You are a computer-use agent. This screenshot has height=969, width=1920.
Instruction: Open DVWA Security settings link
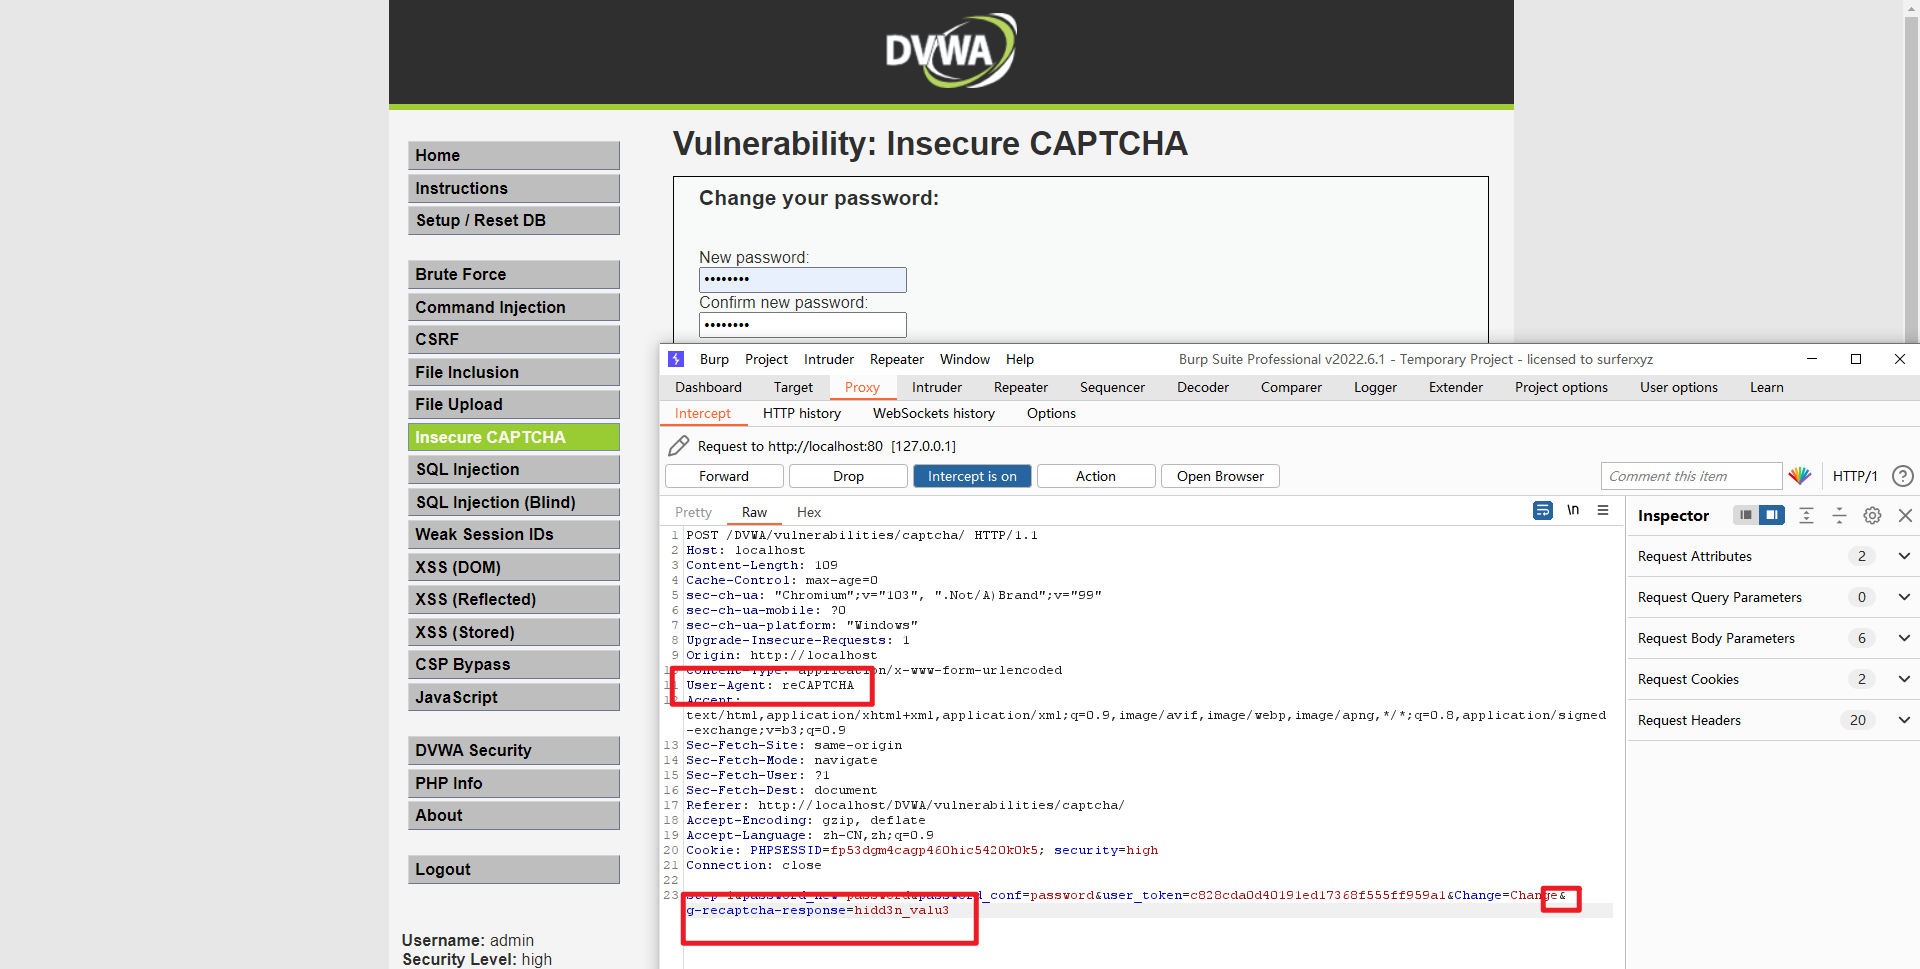click(x=514, y=750)
